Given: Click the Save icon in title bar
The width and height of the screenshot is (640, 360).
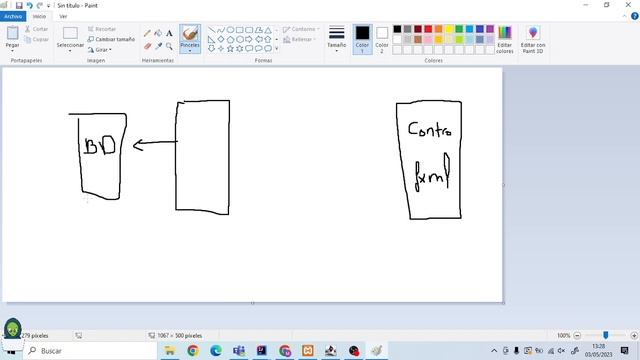Looking at the screenshot, I should coord(19,5).
